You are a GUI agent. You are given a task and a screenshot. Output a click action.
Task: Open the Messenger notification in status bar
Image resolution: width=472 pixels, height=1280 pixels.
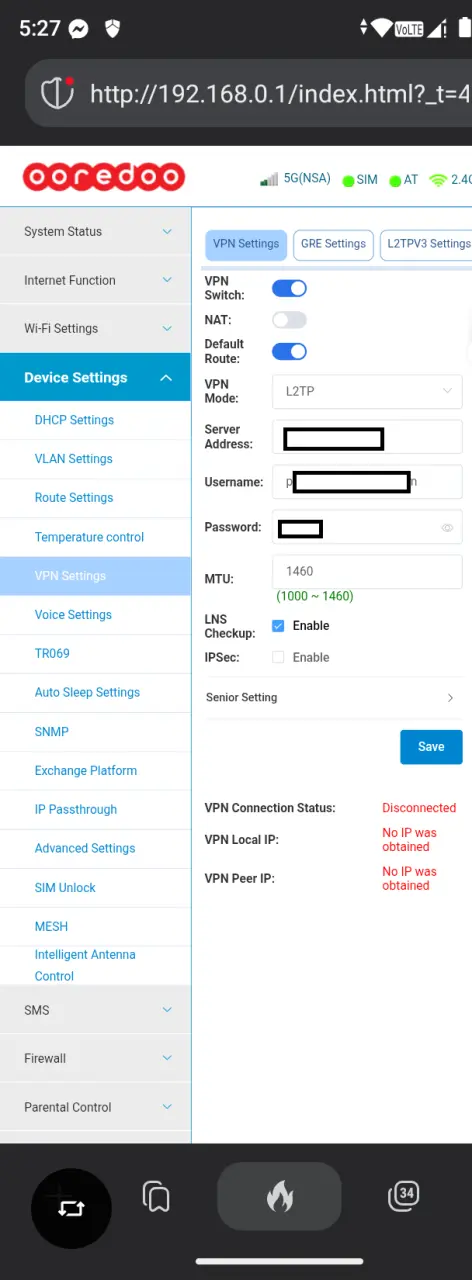tap(79, 30)
